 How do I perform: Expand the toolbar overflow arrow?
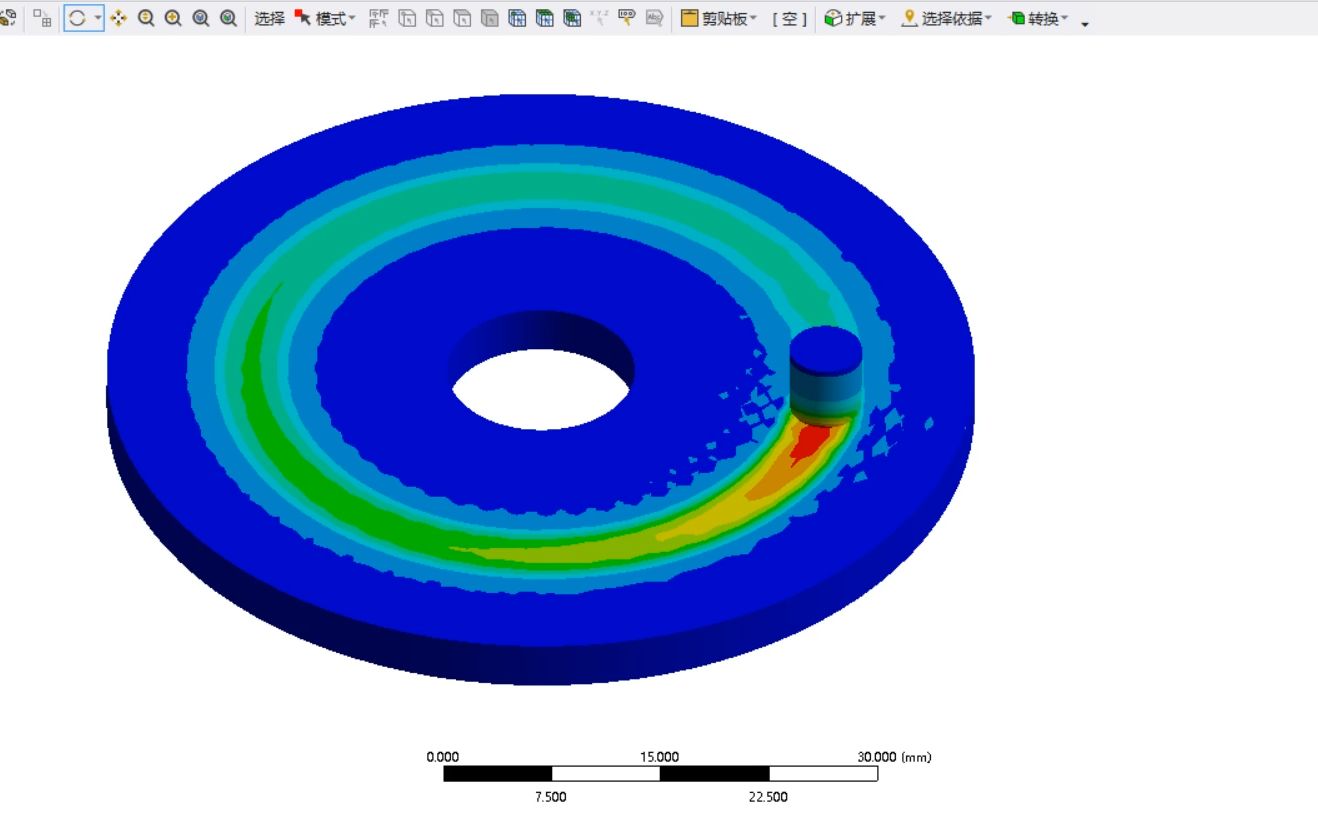[1086, 22]
